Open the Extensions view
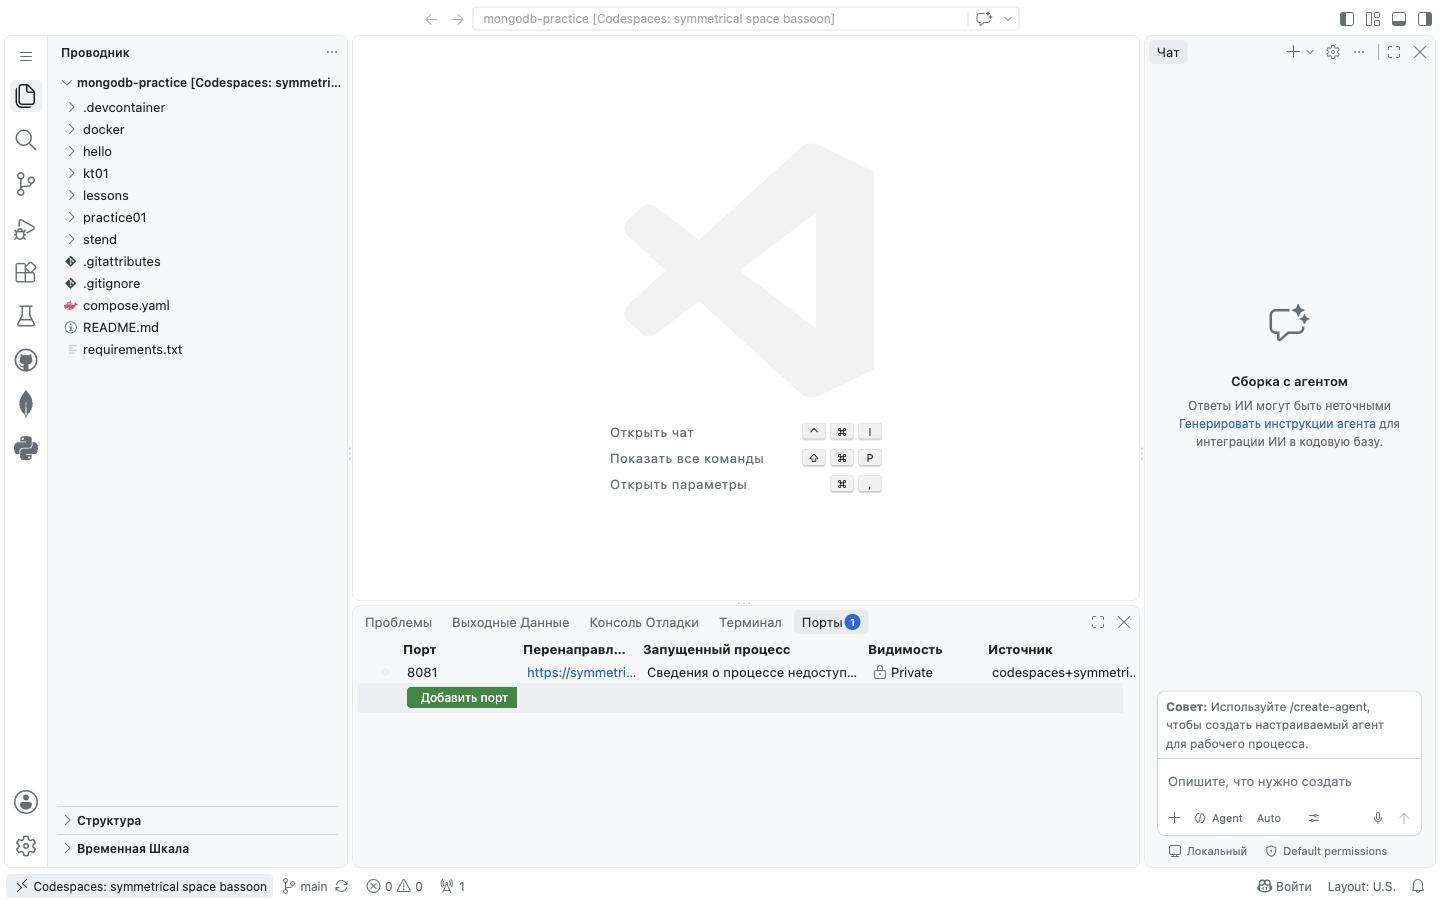The width and height of the screenshot is (1440, 900). pos(26,272)
